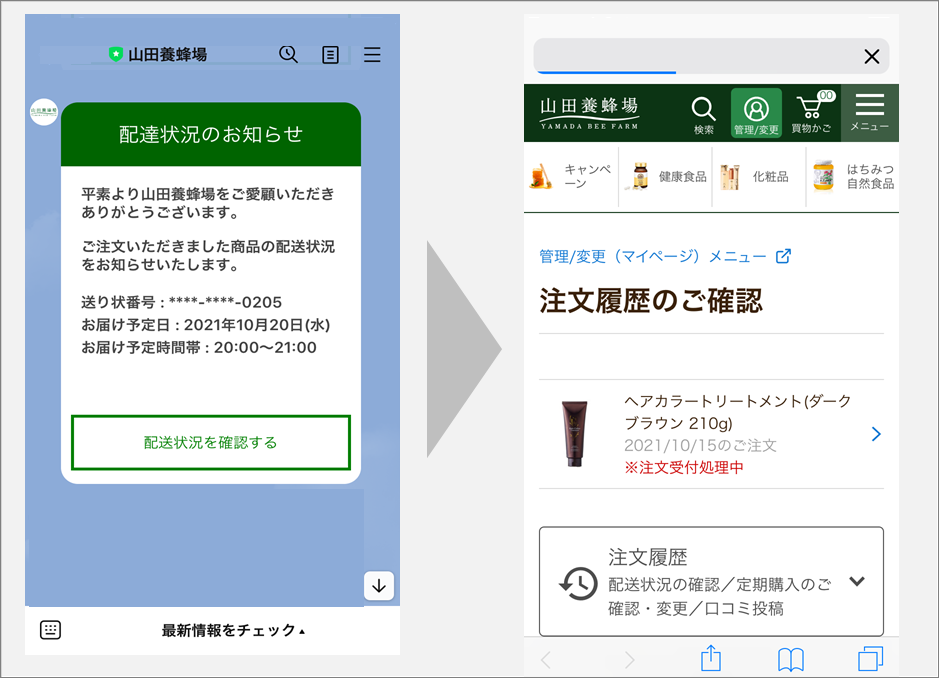This screenshot has width=939, height=678.
Task: Close the in-app browser with X
Action: (872, 56)
